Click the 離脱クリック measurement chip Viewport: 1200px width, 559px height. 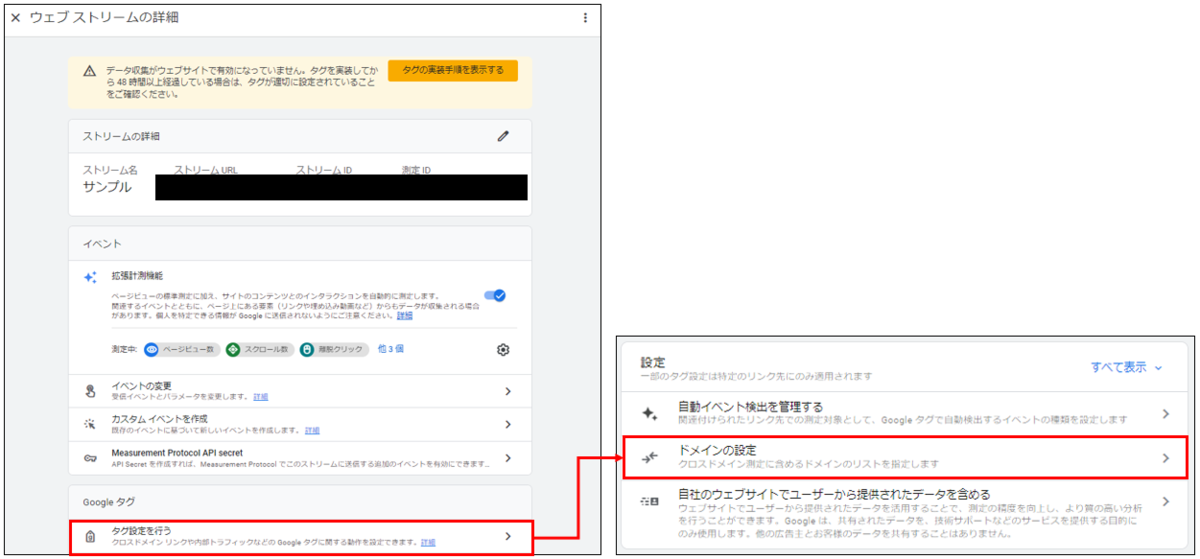334,349
